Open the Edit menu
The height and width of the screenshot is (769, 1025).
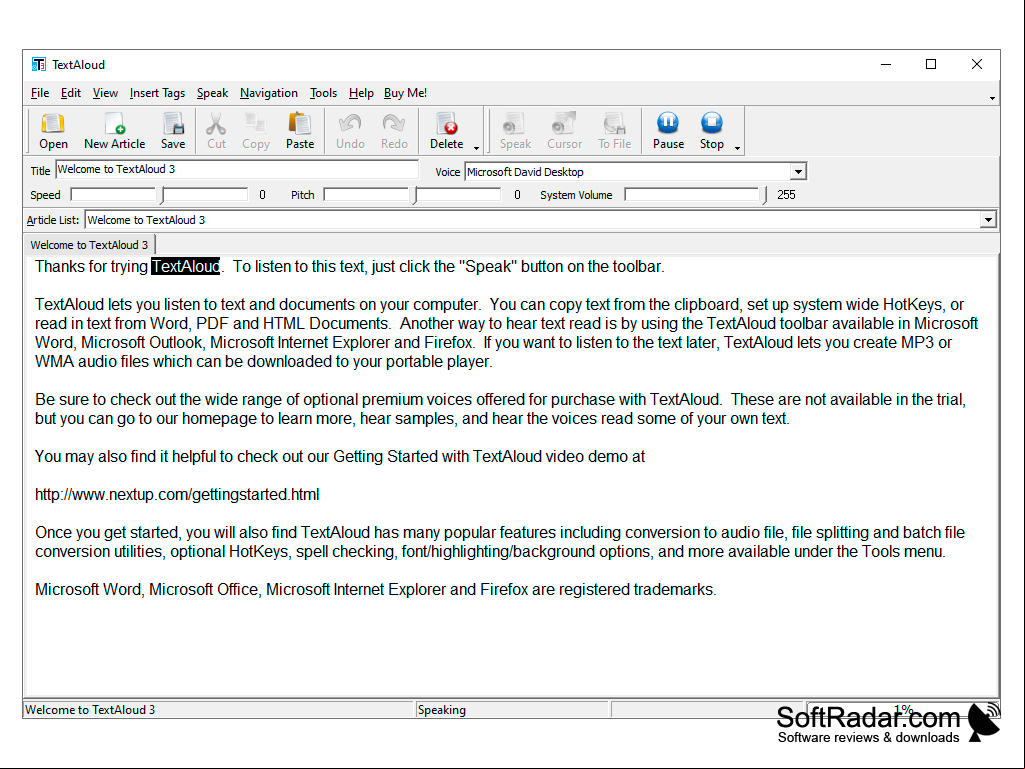(71, 93)
